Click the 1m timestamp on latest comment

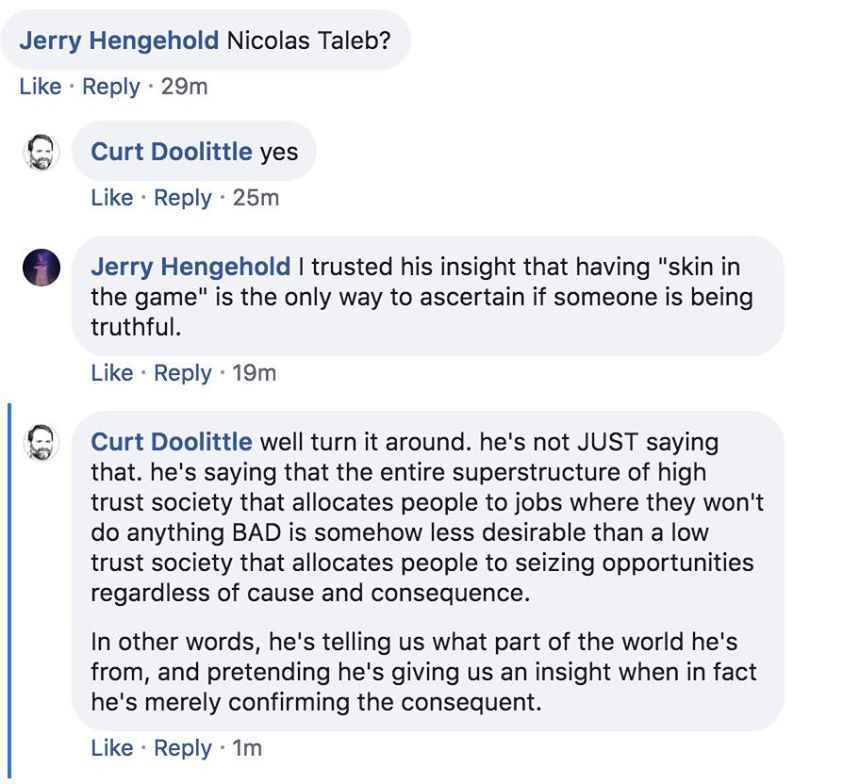click(x=246, y=748)
